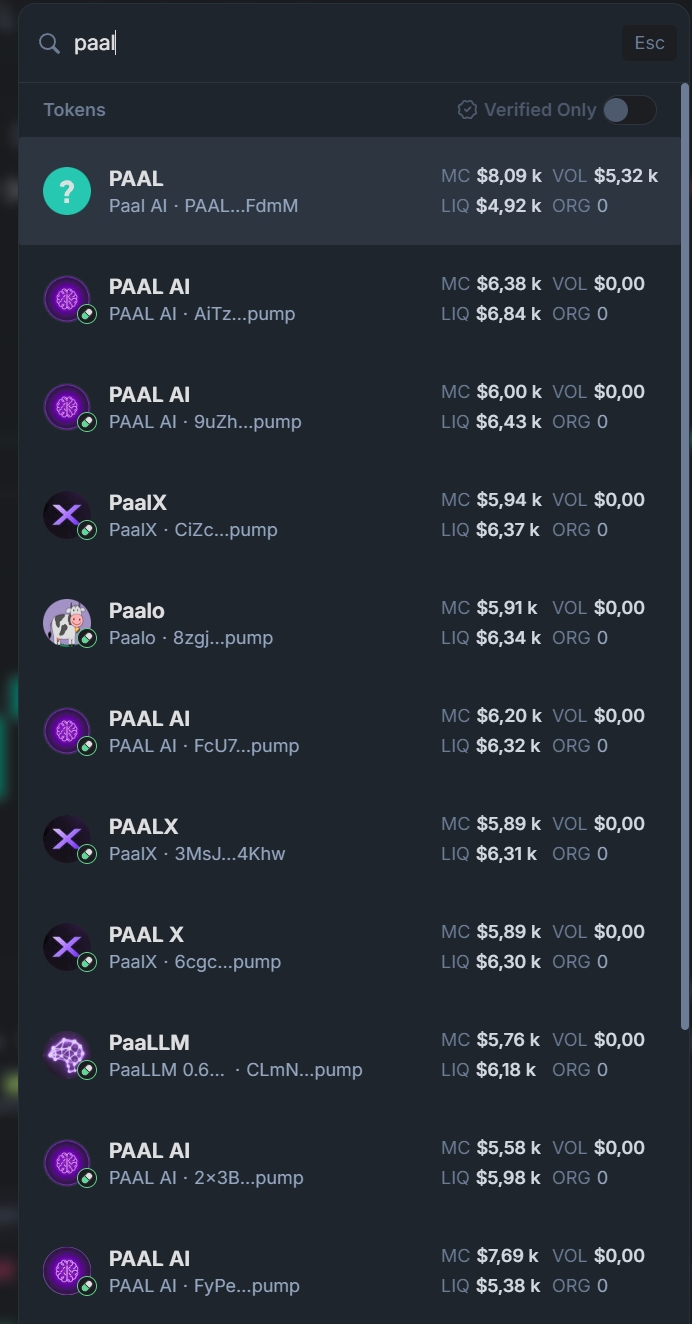Click the search field containing 'paal'
The width and height of the screenshot is (692, 1324).
pyautogui.click(x=340, y=43)
